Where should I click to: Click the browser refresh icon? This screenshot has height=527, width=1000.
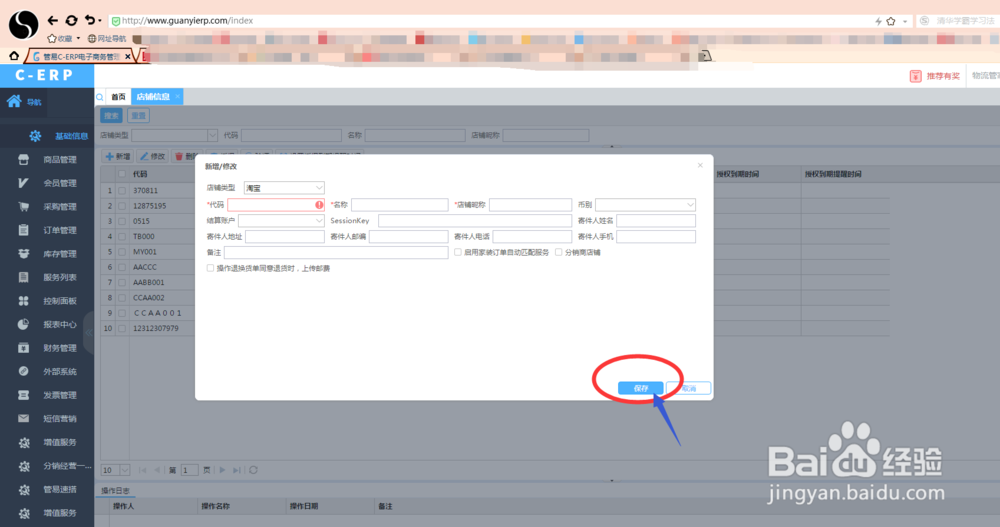click(x=71, y=20)
